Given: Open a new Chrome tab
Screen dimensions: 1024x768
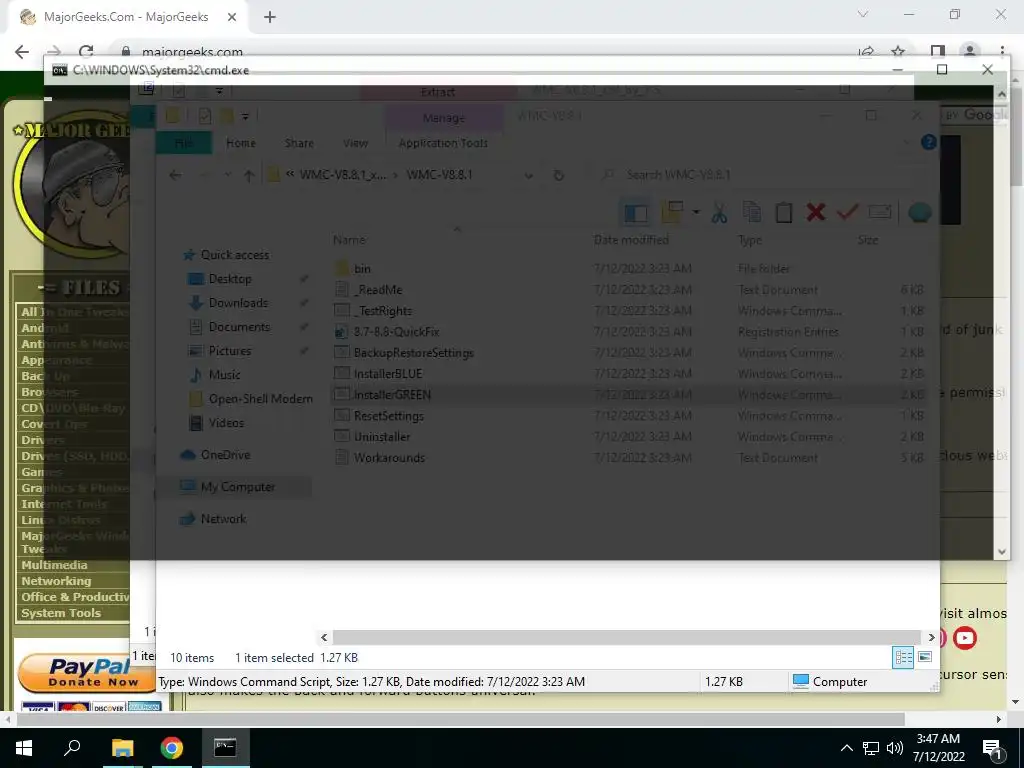Looking at the screenshot, I should (270, 17).
